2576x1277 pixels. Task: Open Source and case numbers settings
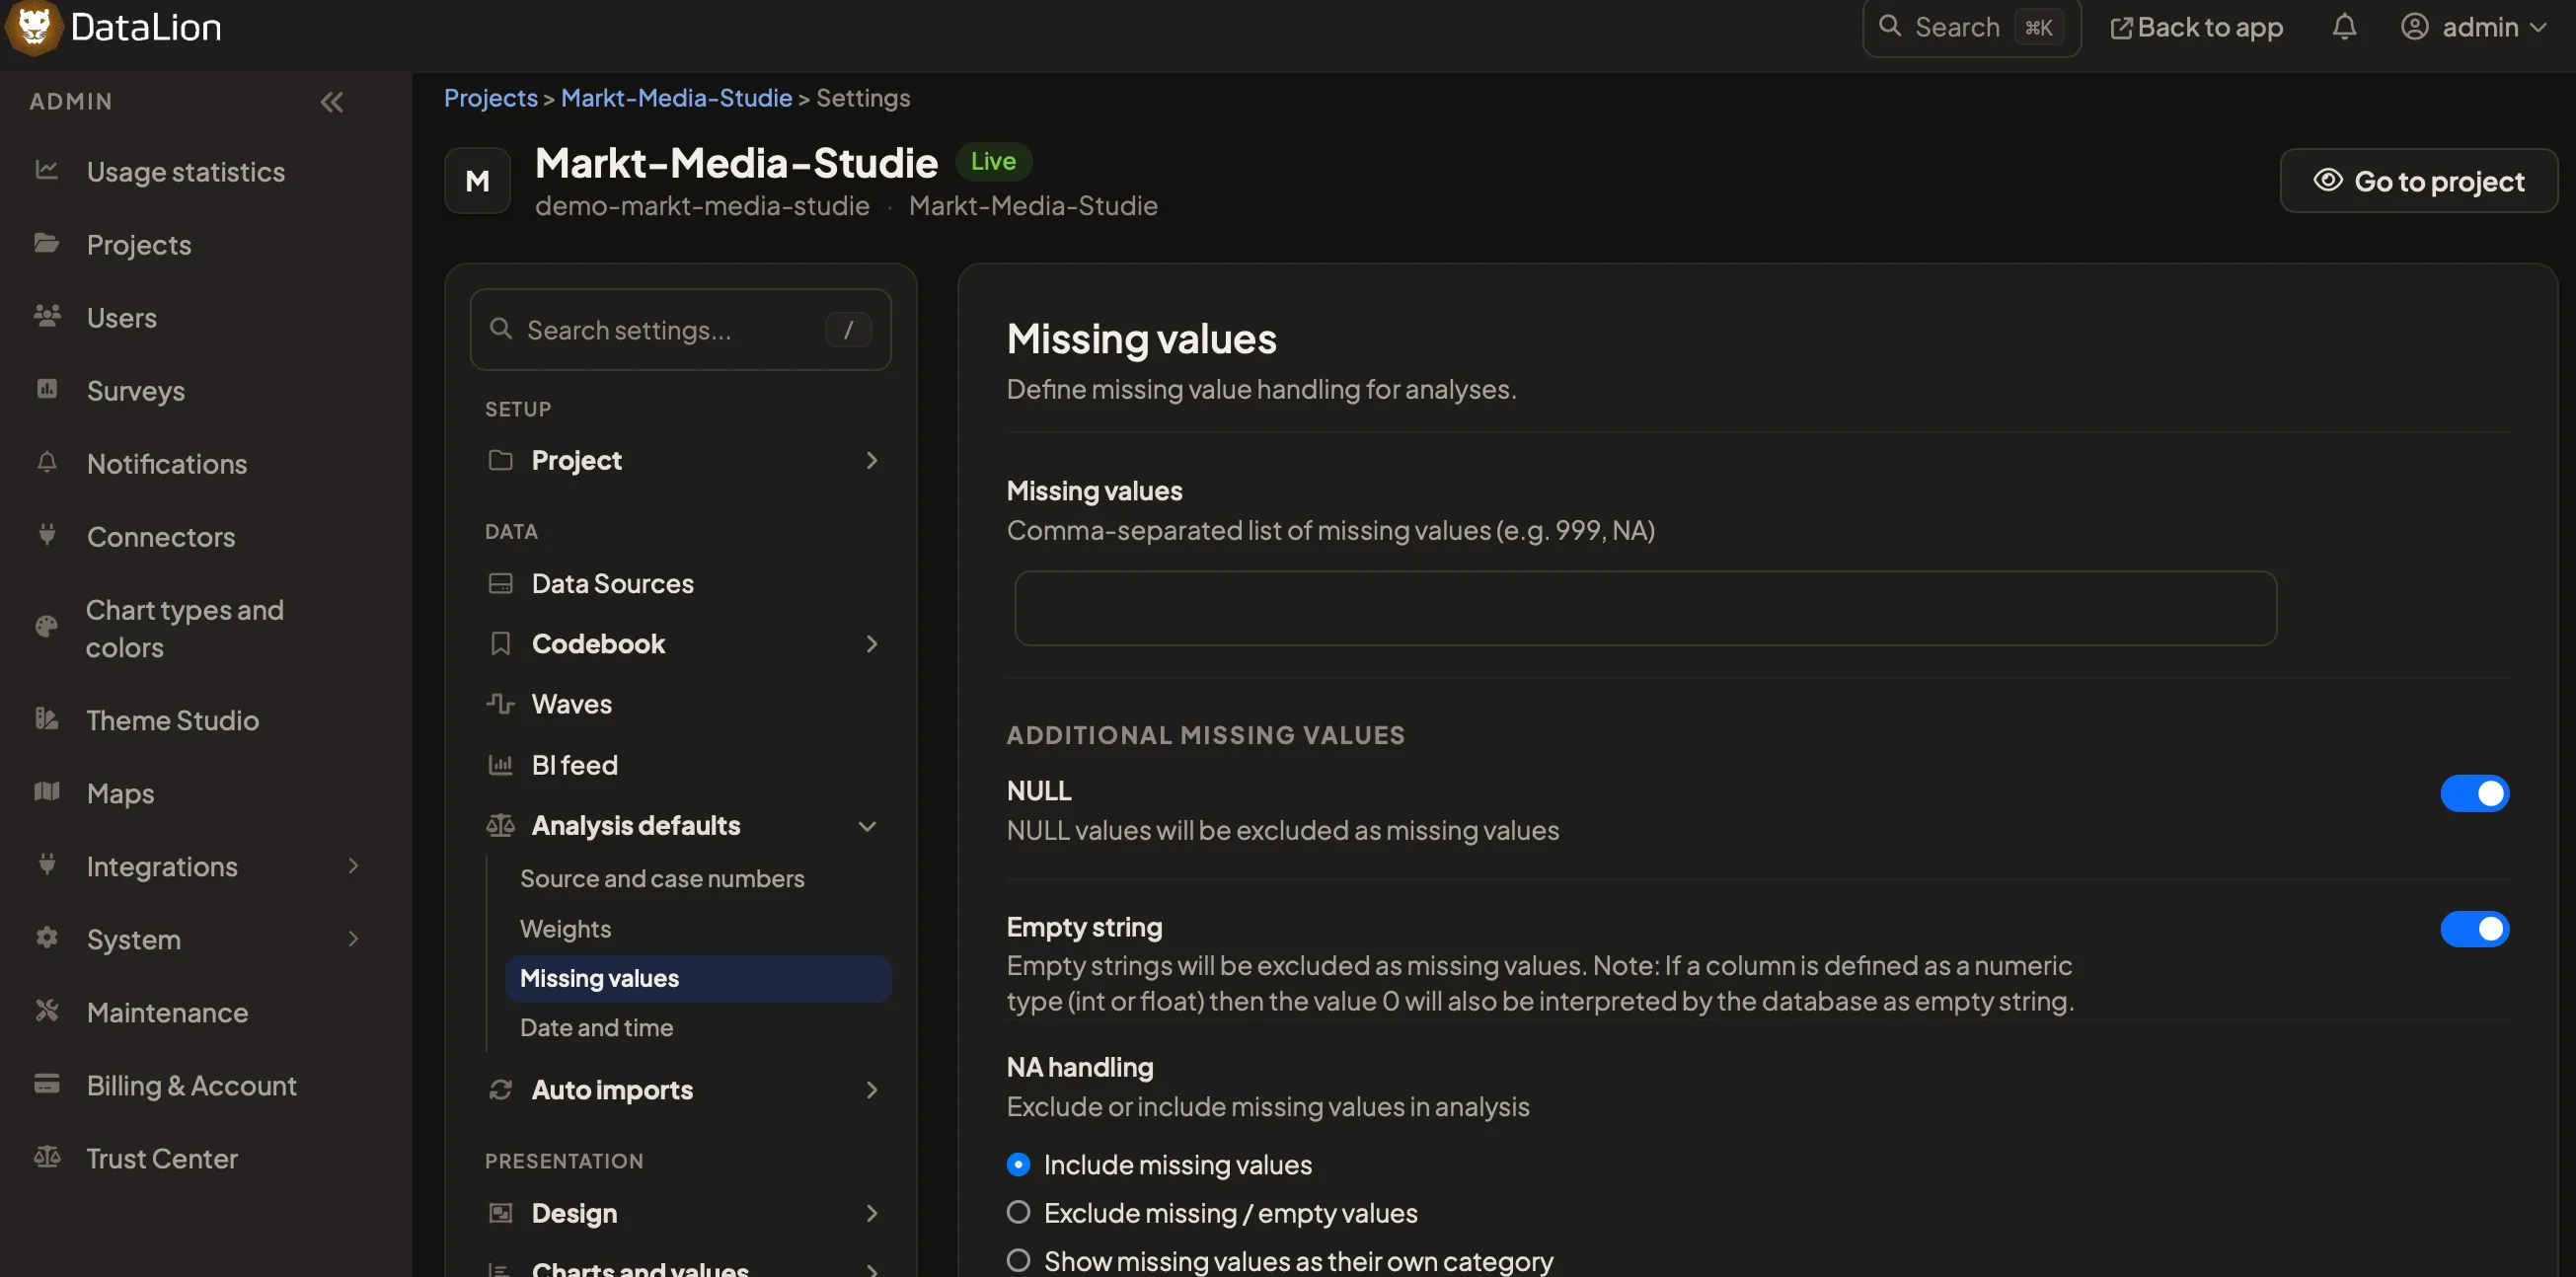[x=662, y=879]
